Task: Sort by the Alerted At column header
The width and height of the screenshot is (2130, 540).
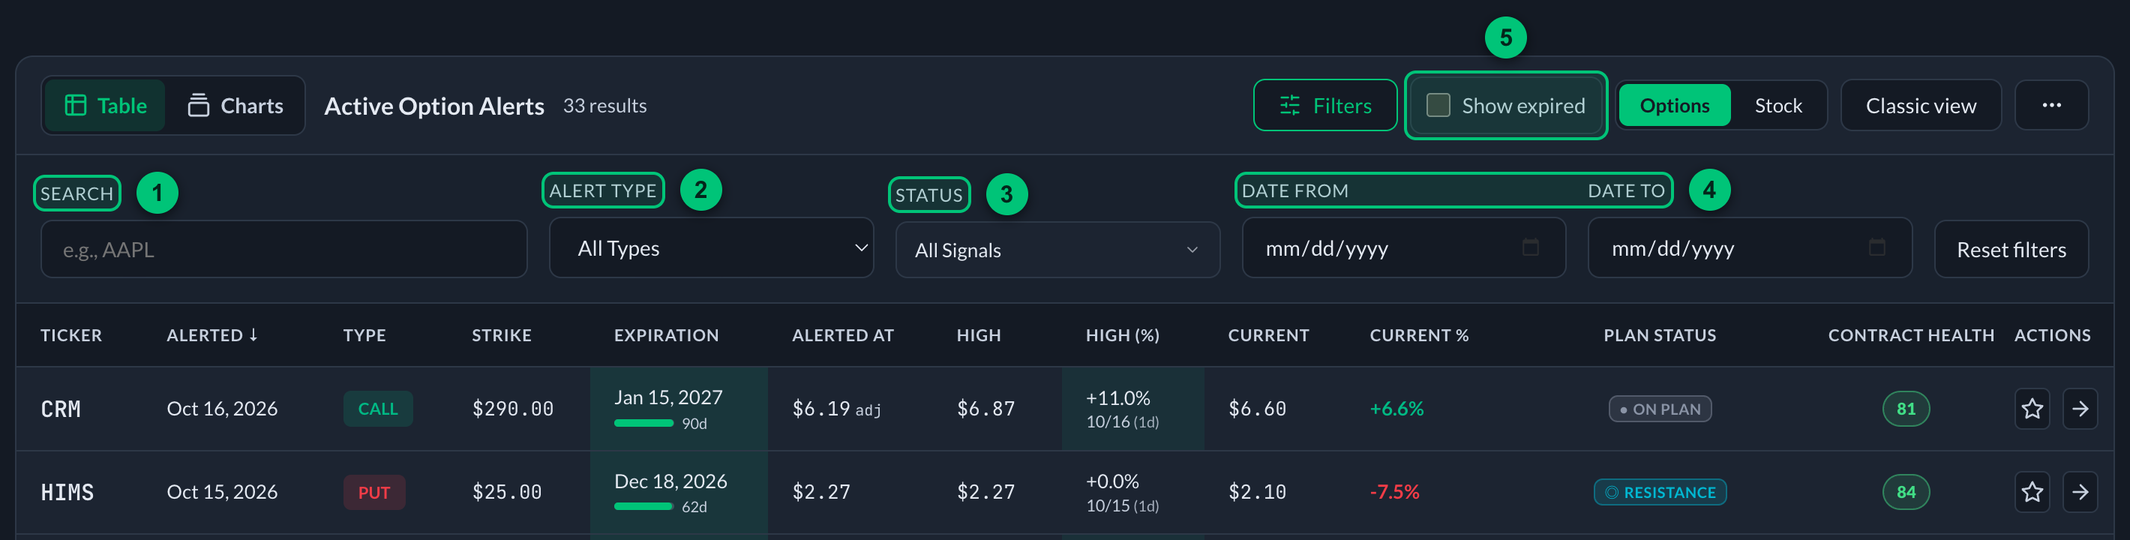Action: click(843, 335)
